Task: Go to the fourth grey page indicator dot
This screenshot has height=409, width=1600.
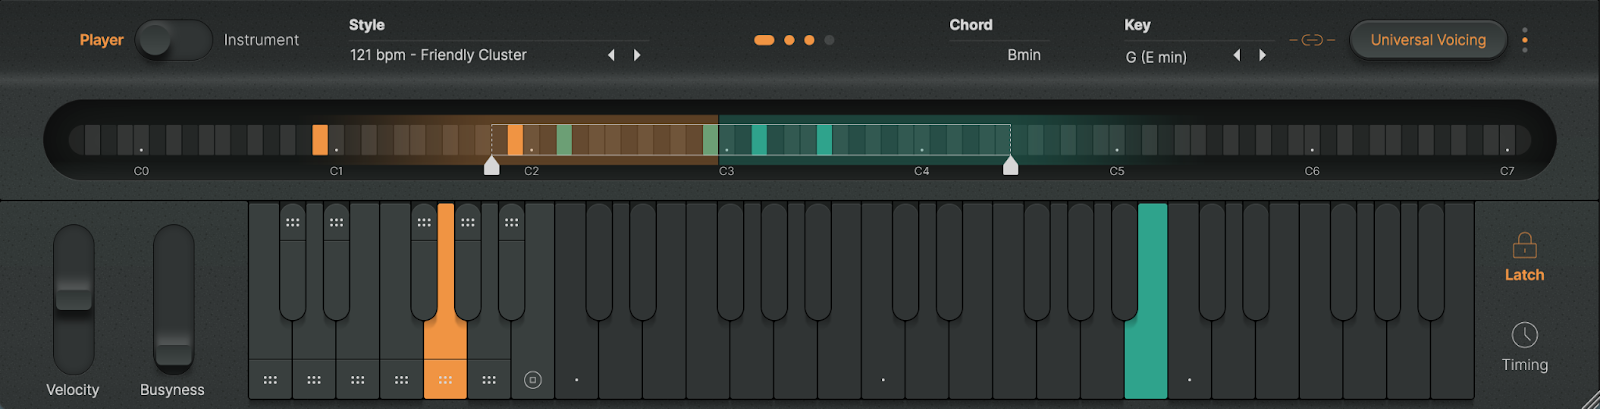Action: 829,40
